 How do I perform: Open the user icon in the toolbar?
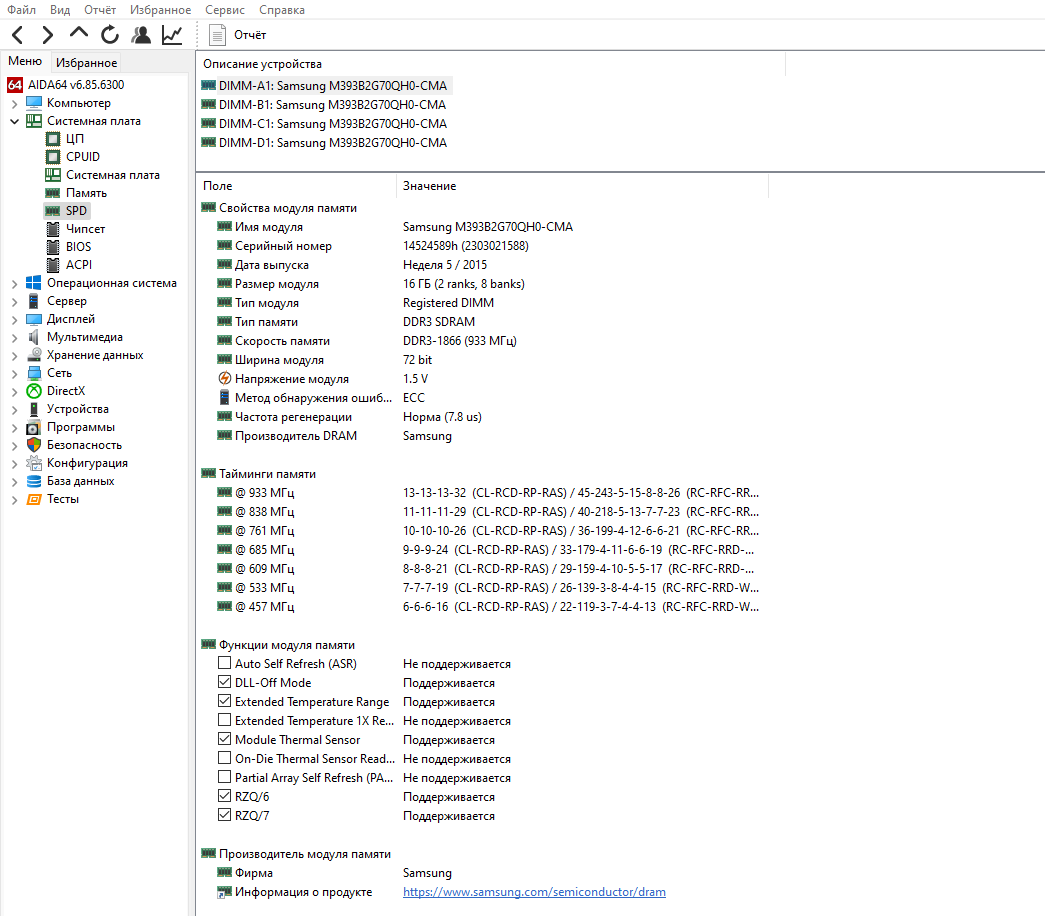point(141,35)
